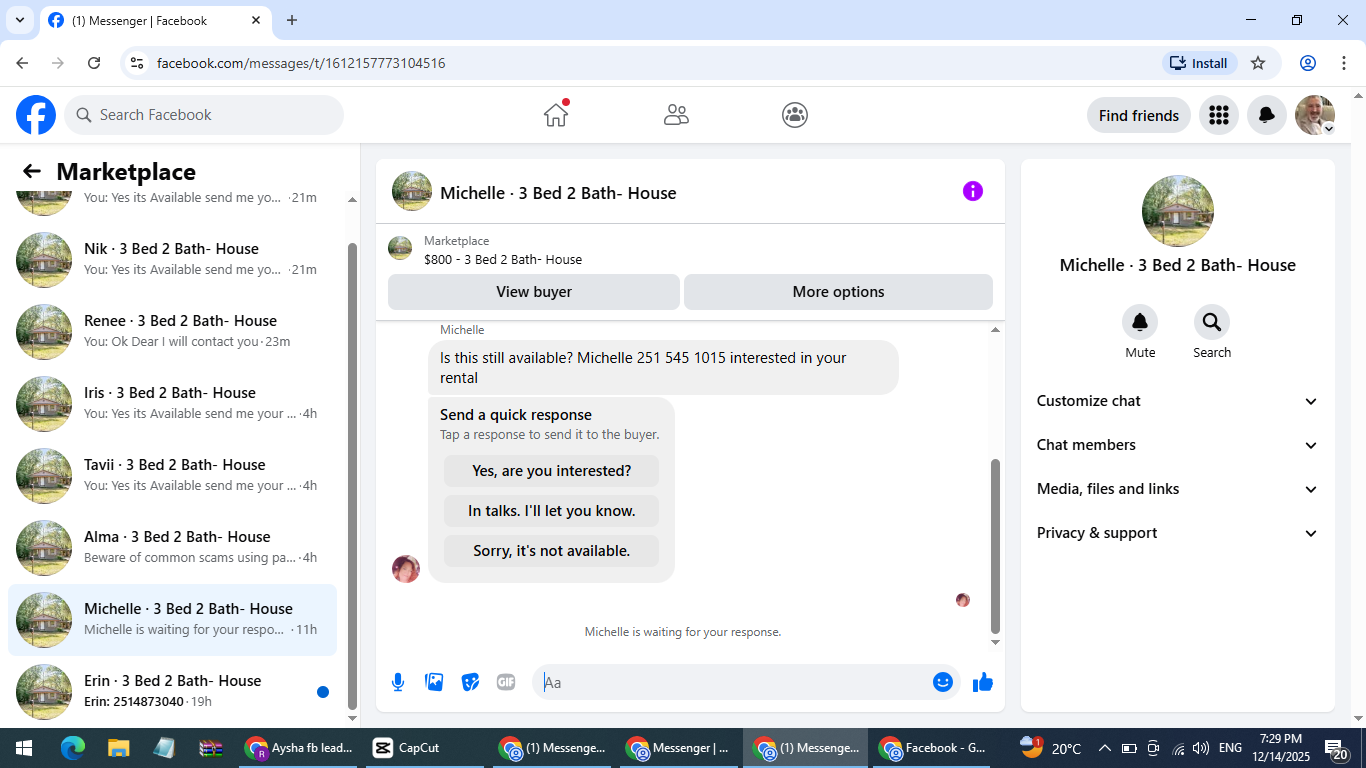Open Tavii's 3 Bed 2 Bath conversation
The width and height of the screenshot is (1366, 768).
coord(172,476)
